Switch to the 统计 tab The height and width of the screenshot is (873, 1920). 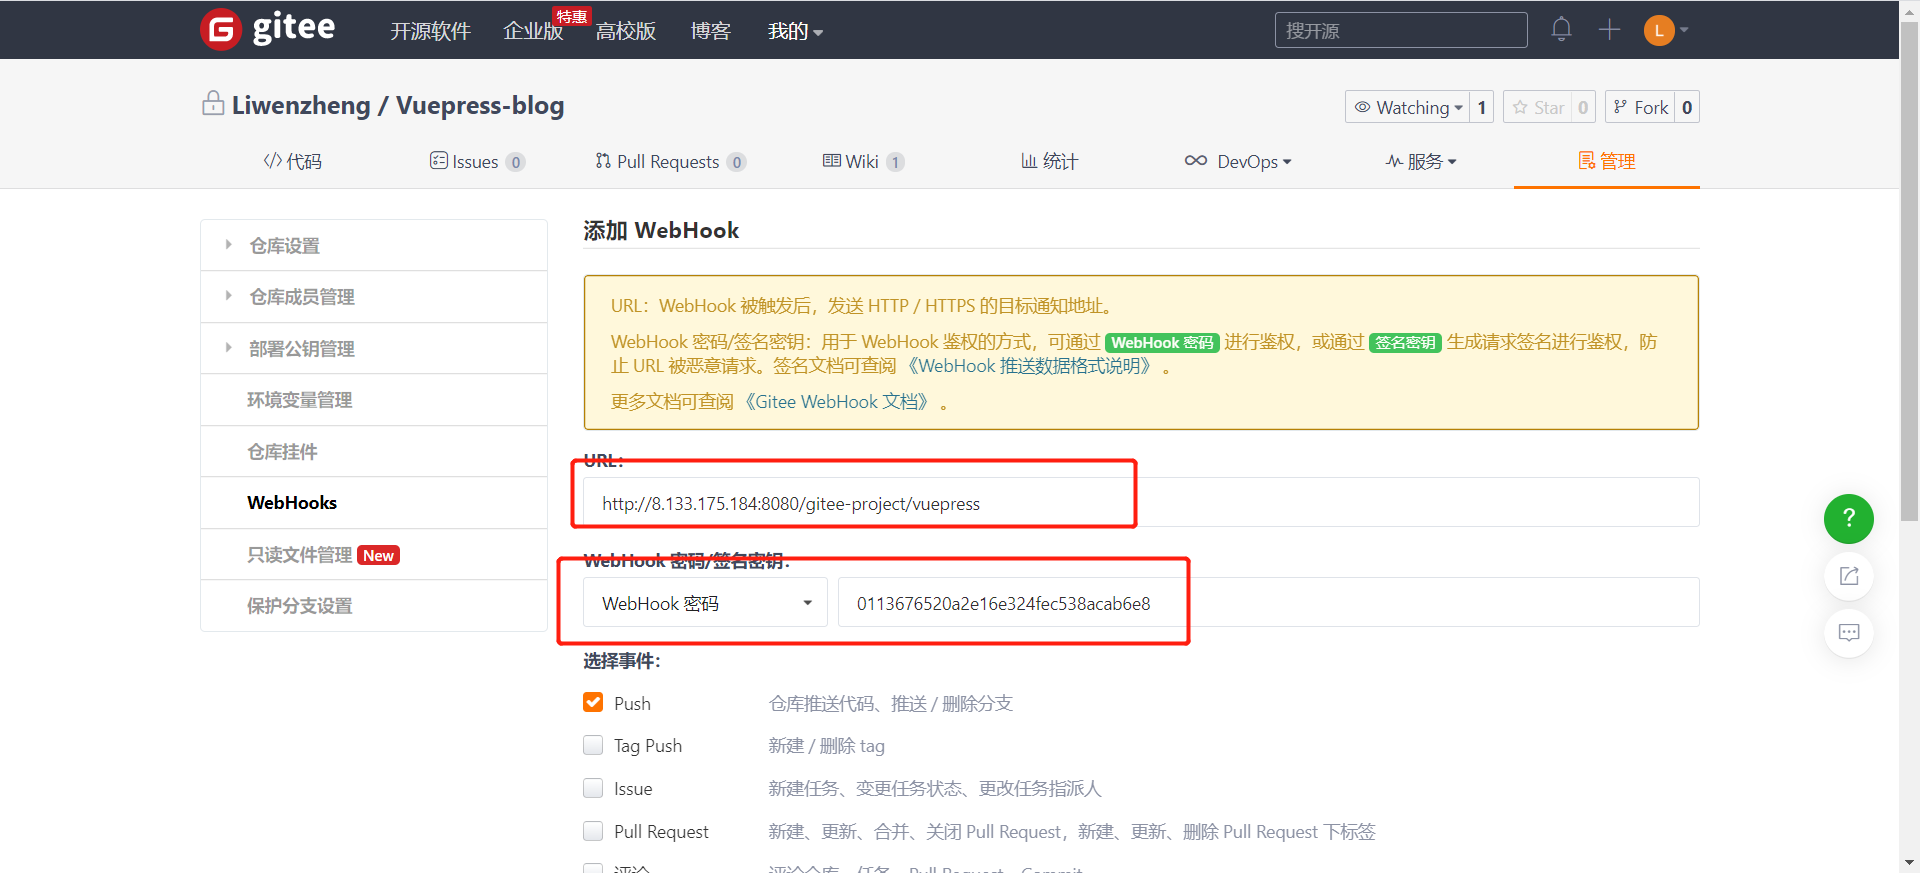(1049, 161)
